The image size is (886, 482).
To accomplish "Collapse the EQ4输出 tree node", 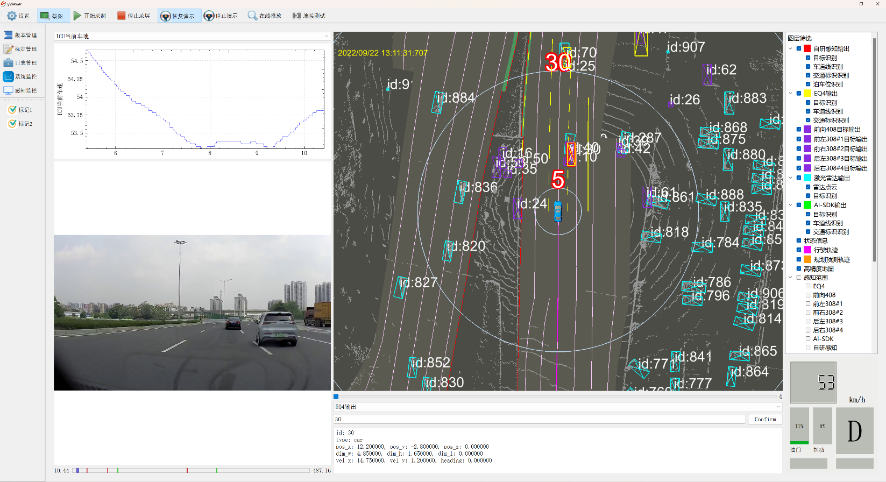I will pyautogui.click(x=791, y=93).
